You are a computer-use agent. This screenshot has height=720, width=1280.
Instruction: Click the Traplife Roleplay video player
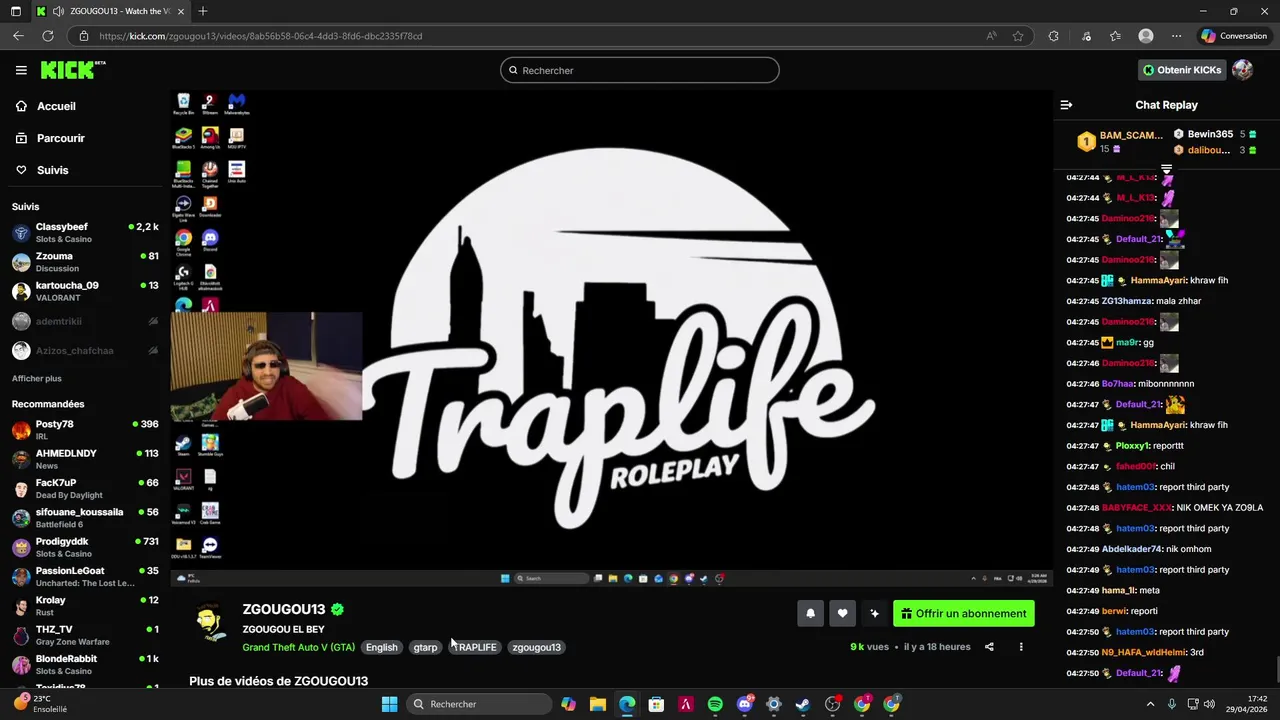pos(611,338)
